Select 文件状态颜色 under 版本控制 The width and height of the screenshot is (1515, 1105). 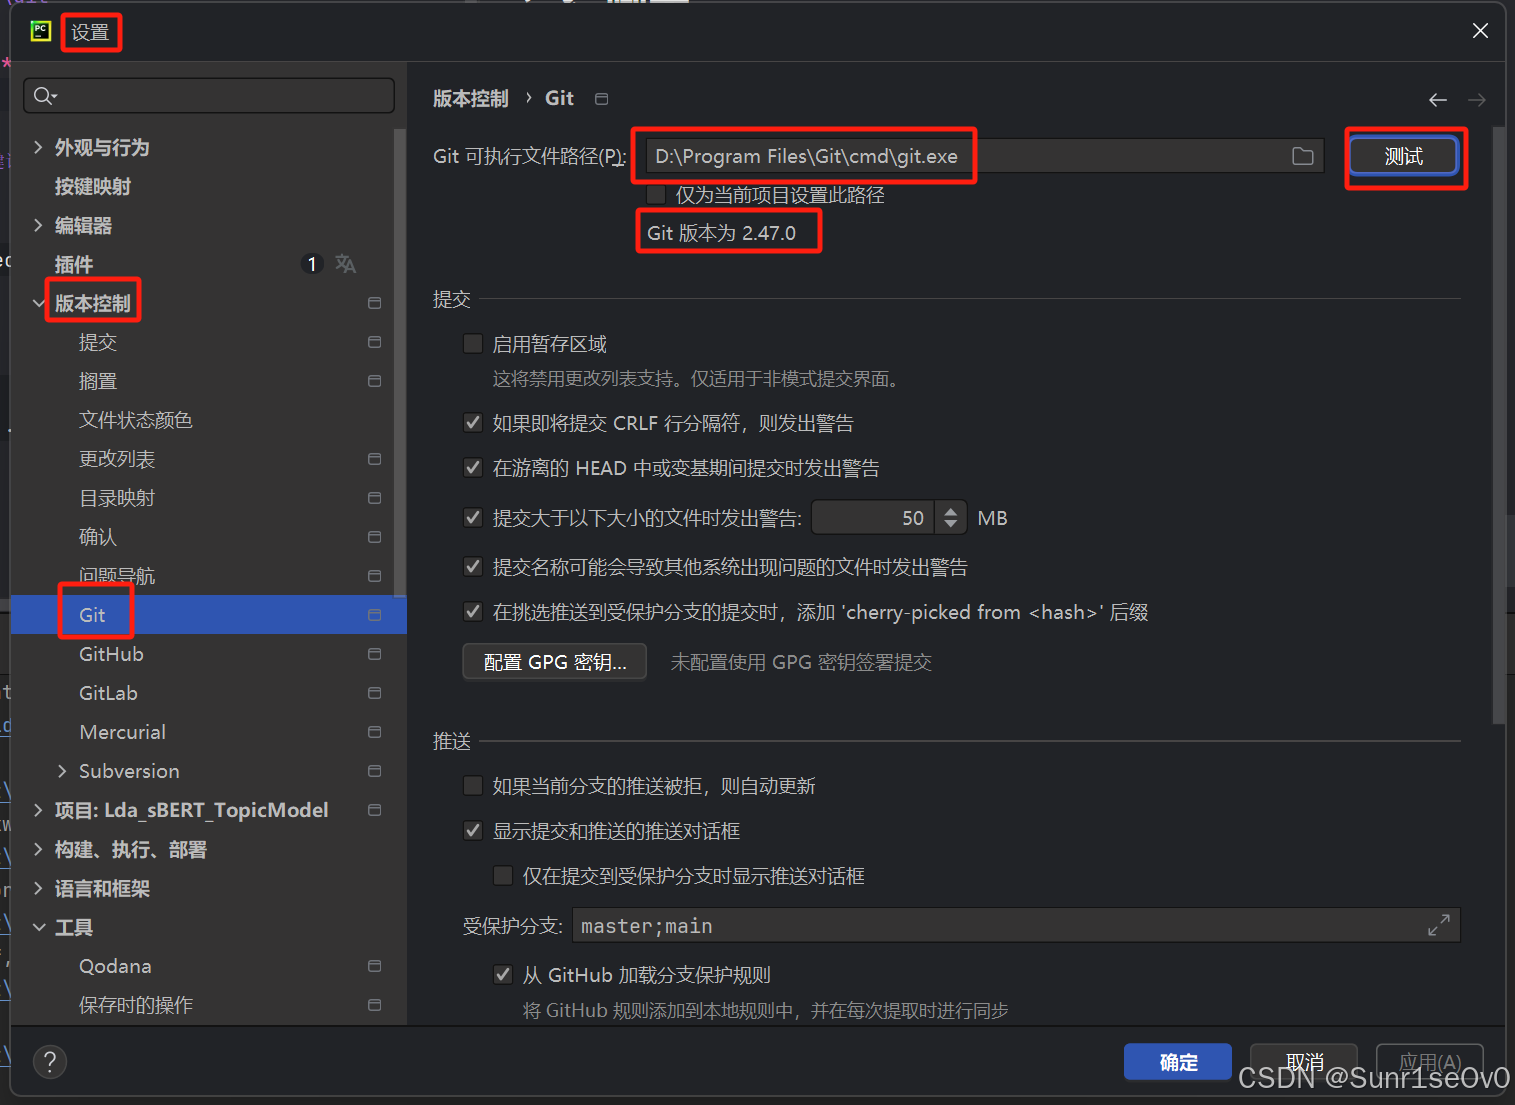[x=136, y=420]
